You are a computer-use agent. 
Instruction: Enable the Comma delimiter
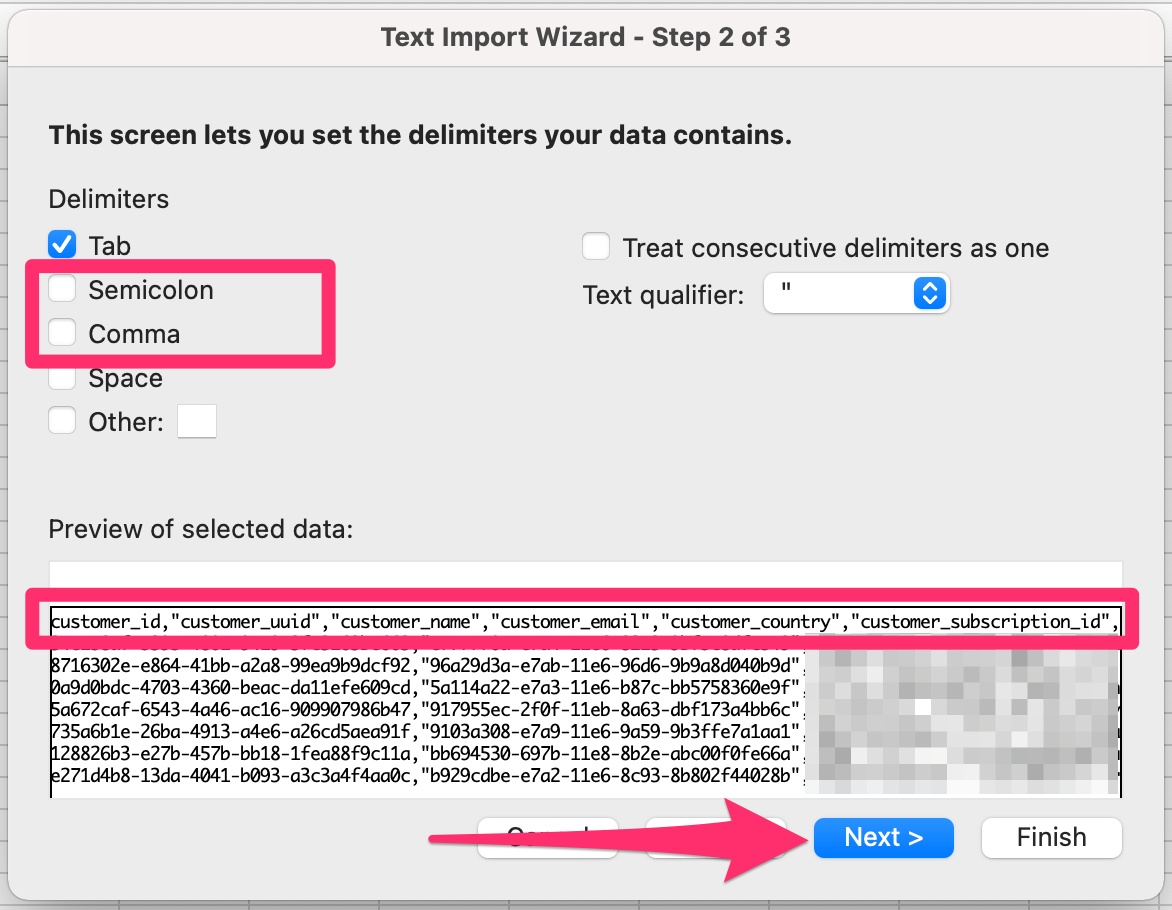[x=61, y=331]
